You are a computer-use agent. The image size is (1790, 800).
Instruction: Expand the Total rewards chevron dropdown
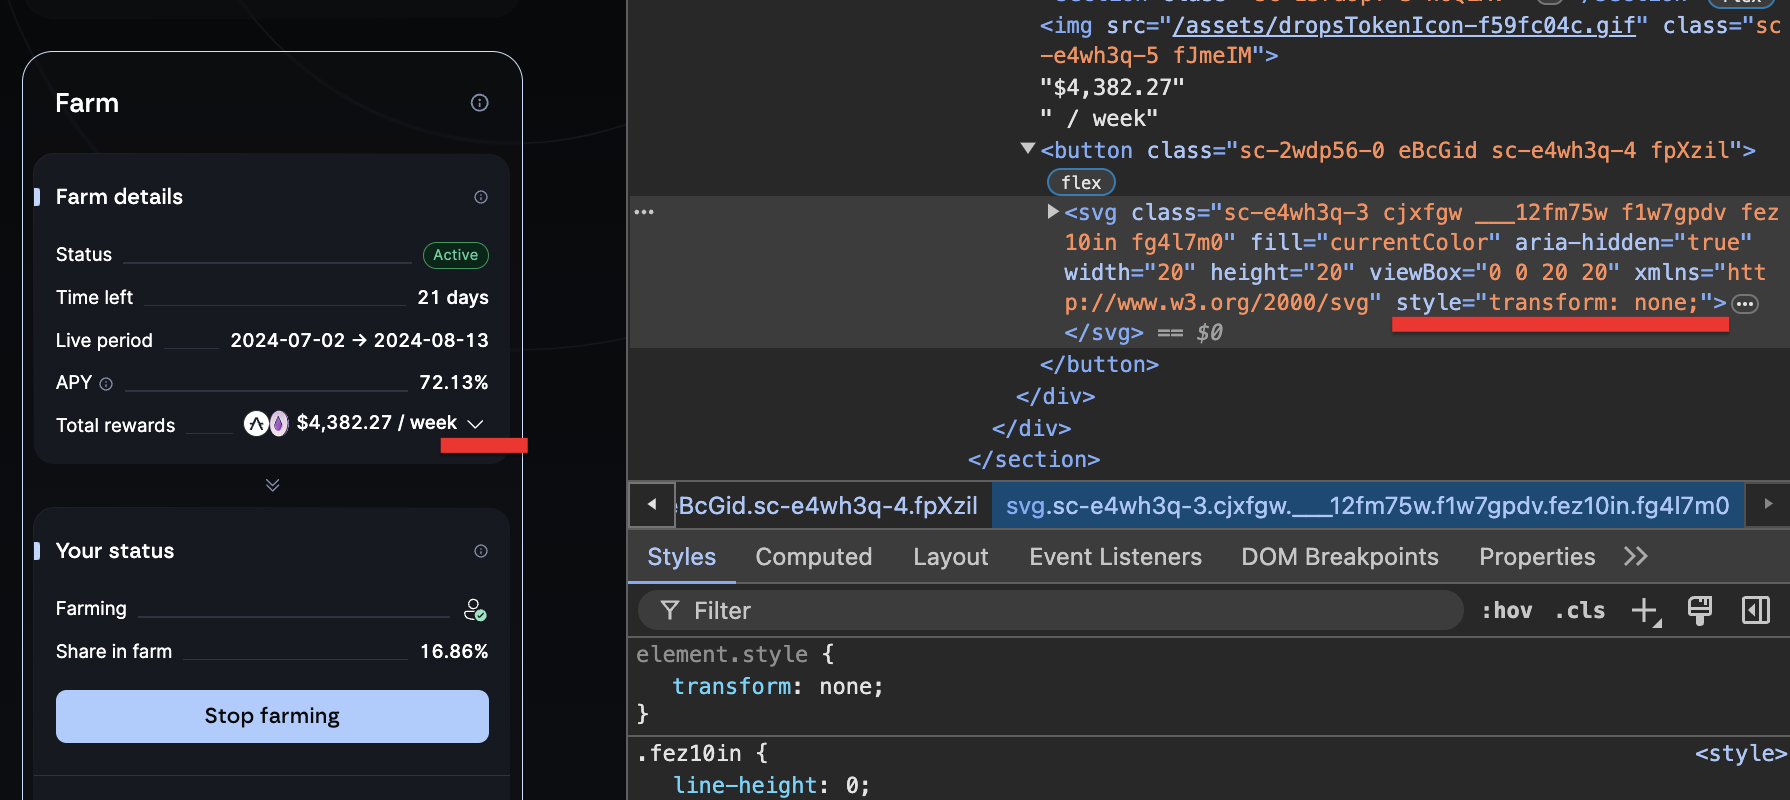pyautogui.click(x=476, y=424)
